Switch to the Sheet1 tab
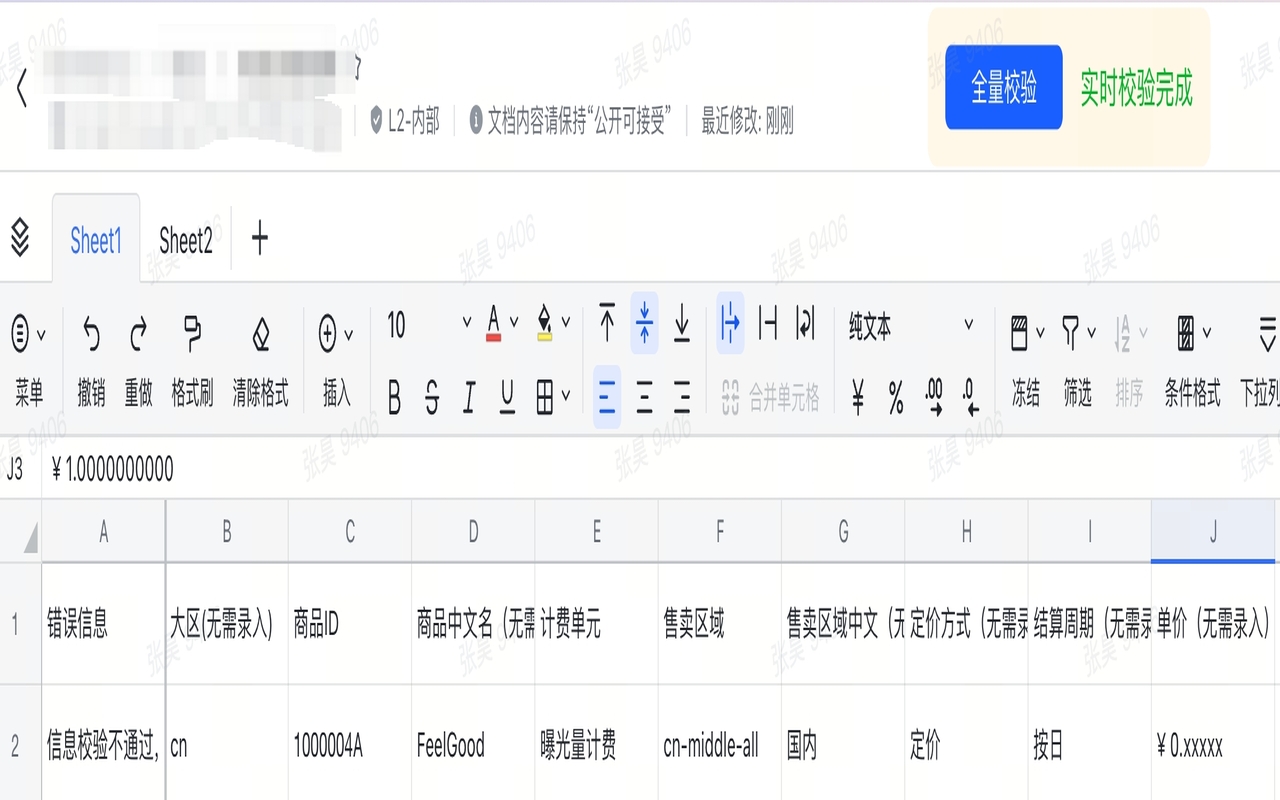This screenshot has width=1280, height=800. pos(96,241)
